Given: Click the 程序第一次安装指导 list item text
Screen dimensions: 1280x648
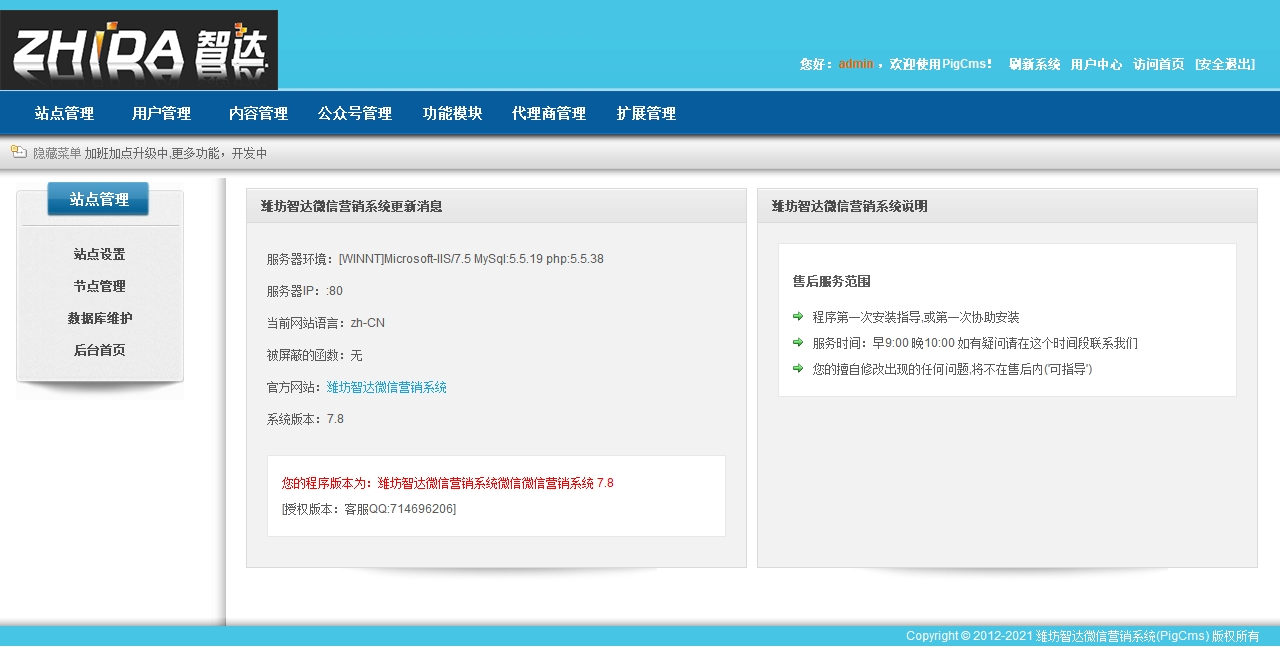Looking at the screenshot, I should [x=916, y=317].
